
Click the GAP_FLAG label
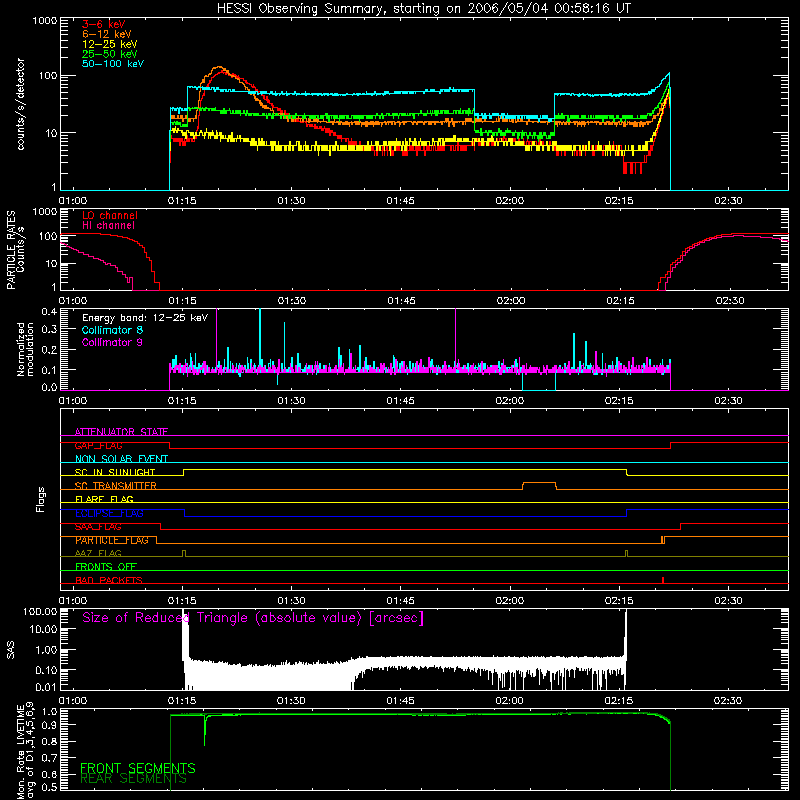98,445
